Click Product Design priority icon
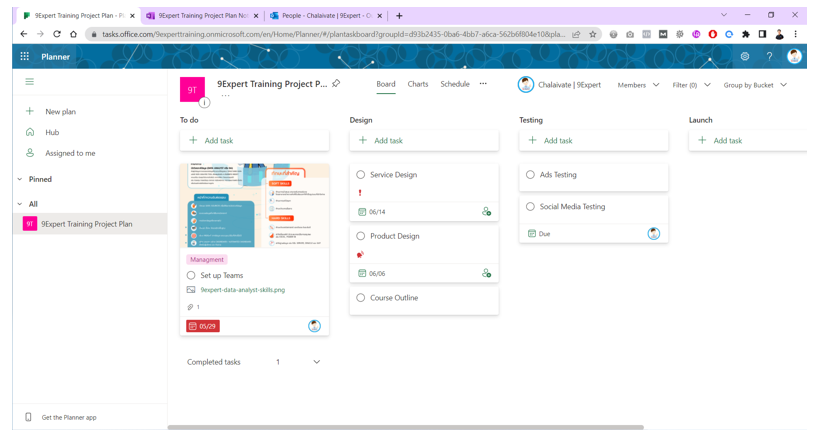The image size is (825, 439). pyautogui.click(x=360, y=255)
